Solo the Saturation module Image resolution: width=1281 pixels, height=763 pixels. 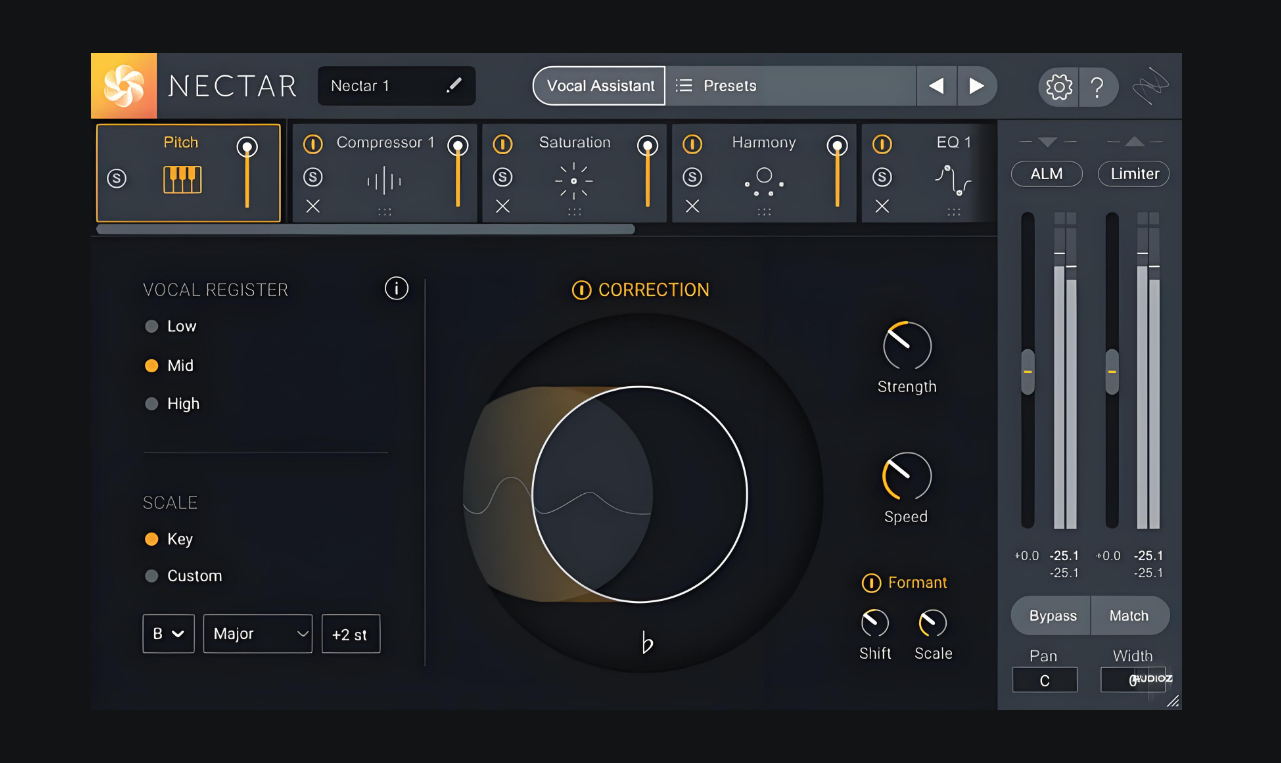(x=503, y=177)
